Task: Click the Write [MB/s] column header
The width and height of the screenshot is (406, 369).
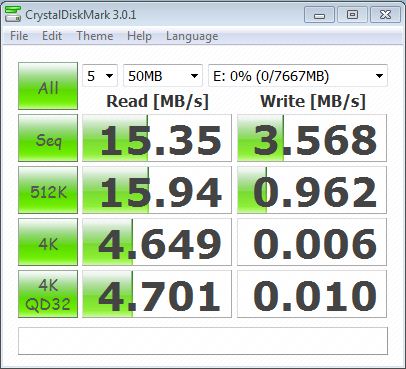Action: (x=313, y=101)
